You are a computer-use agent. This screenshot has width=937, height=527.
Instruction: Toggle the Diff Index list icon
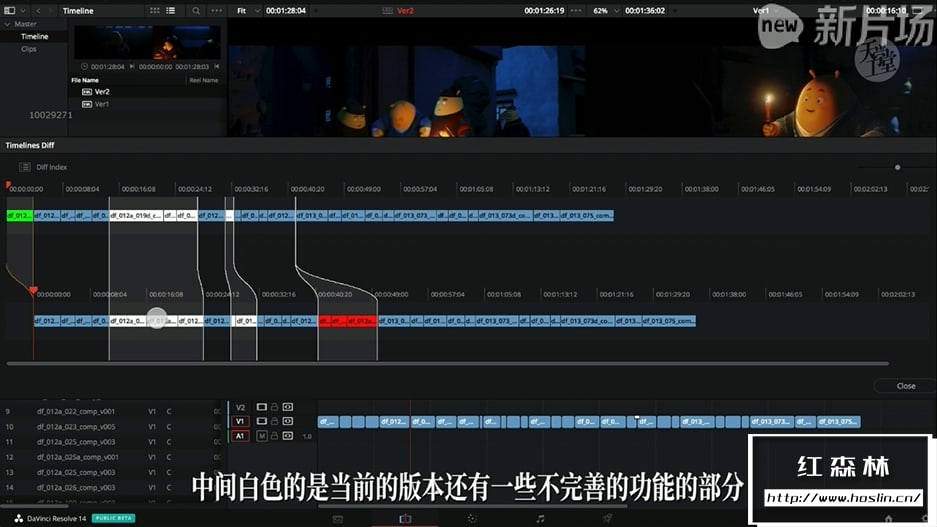point(25,167)
